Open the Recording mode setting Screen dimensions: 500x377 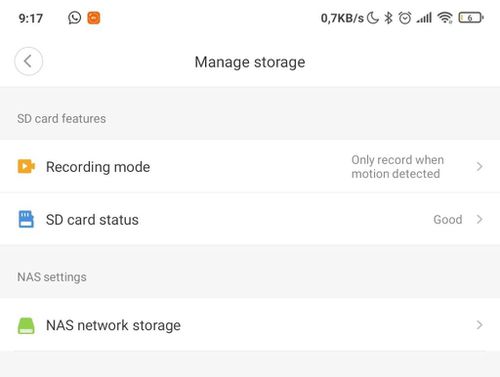250,166
